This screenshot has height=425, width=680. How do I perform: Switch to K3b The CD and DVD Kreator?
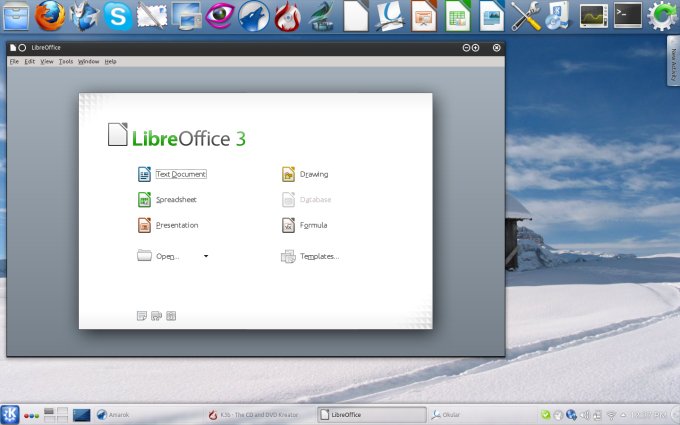pos(260,415)
